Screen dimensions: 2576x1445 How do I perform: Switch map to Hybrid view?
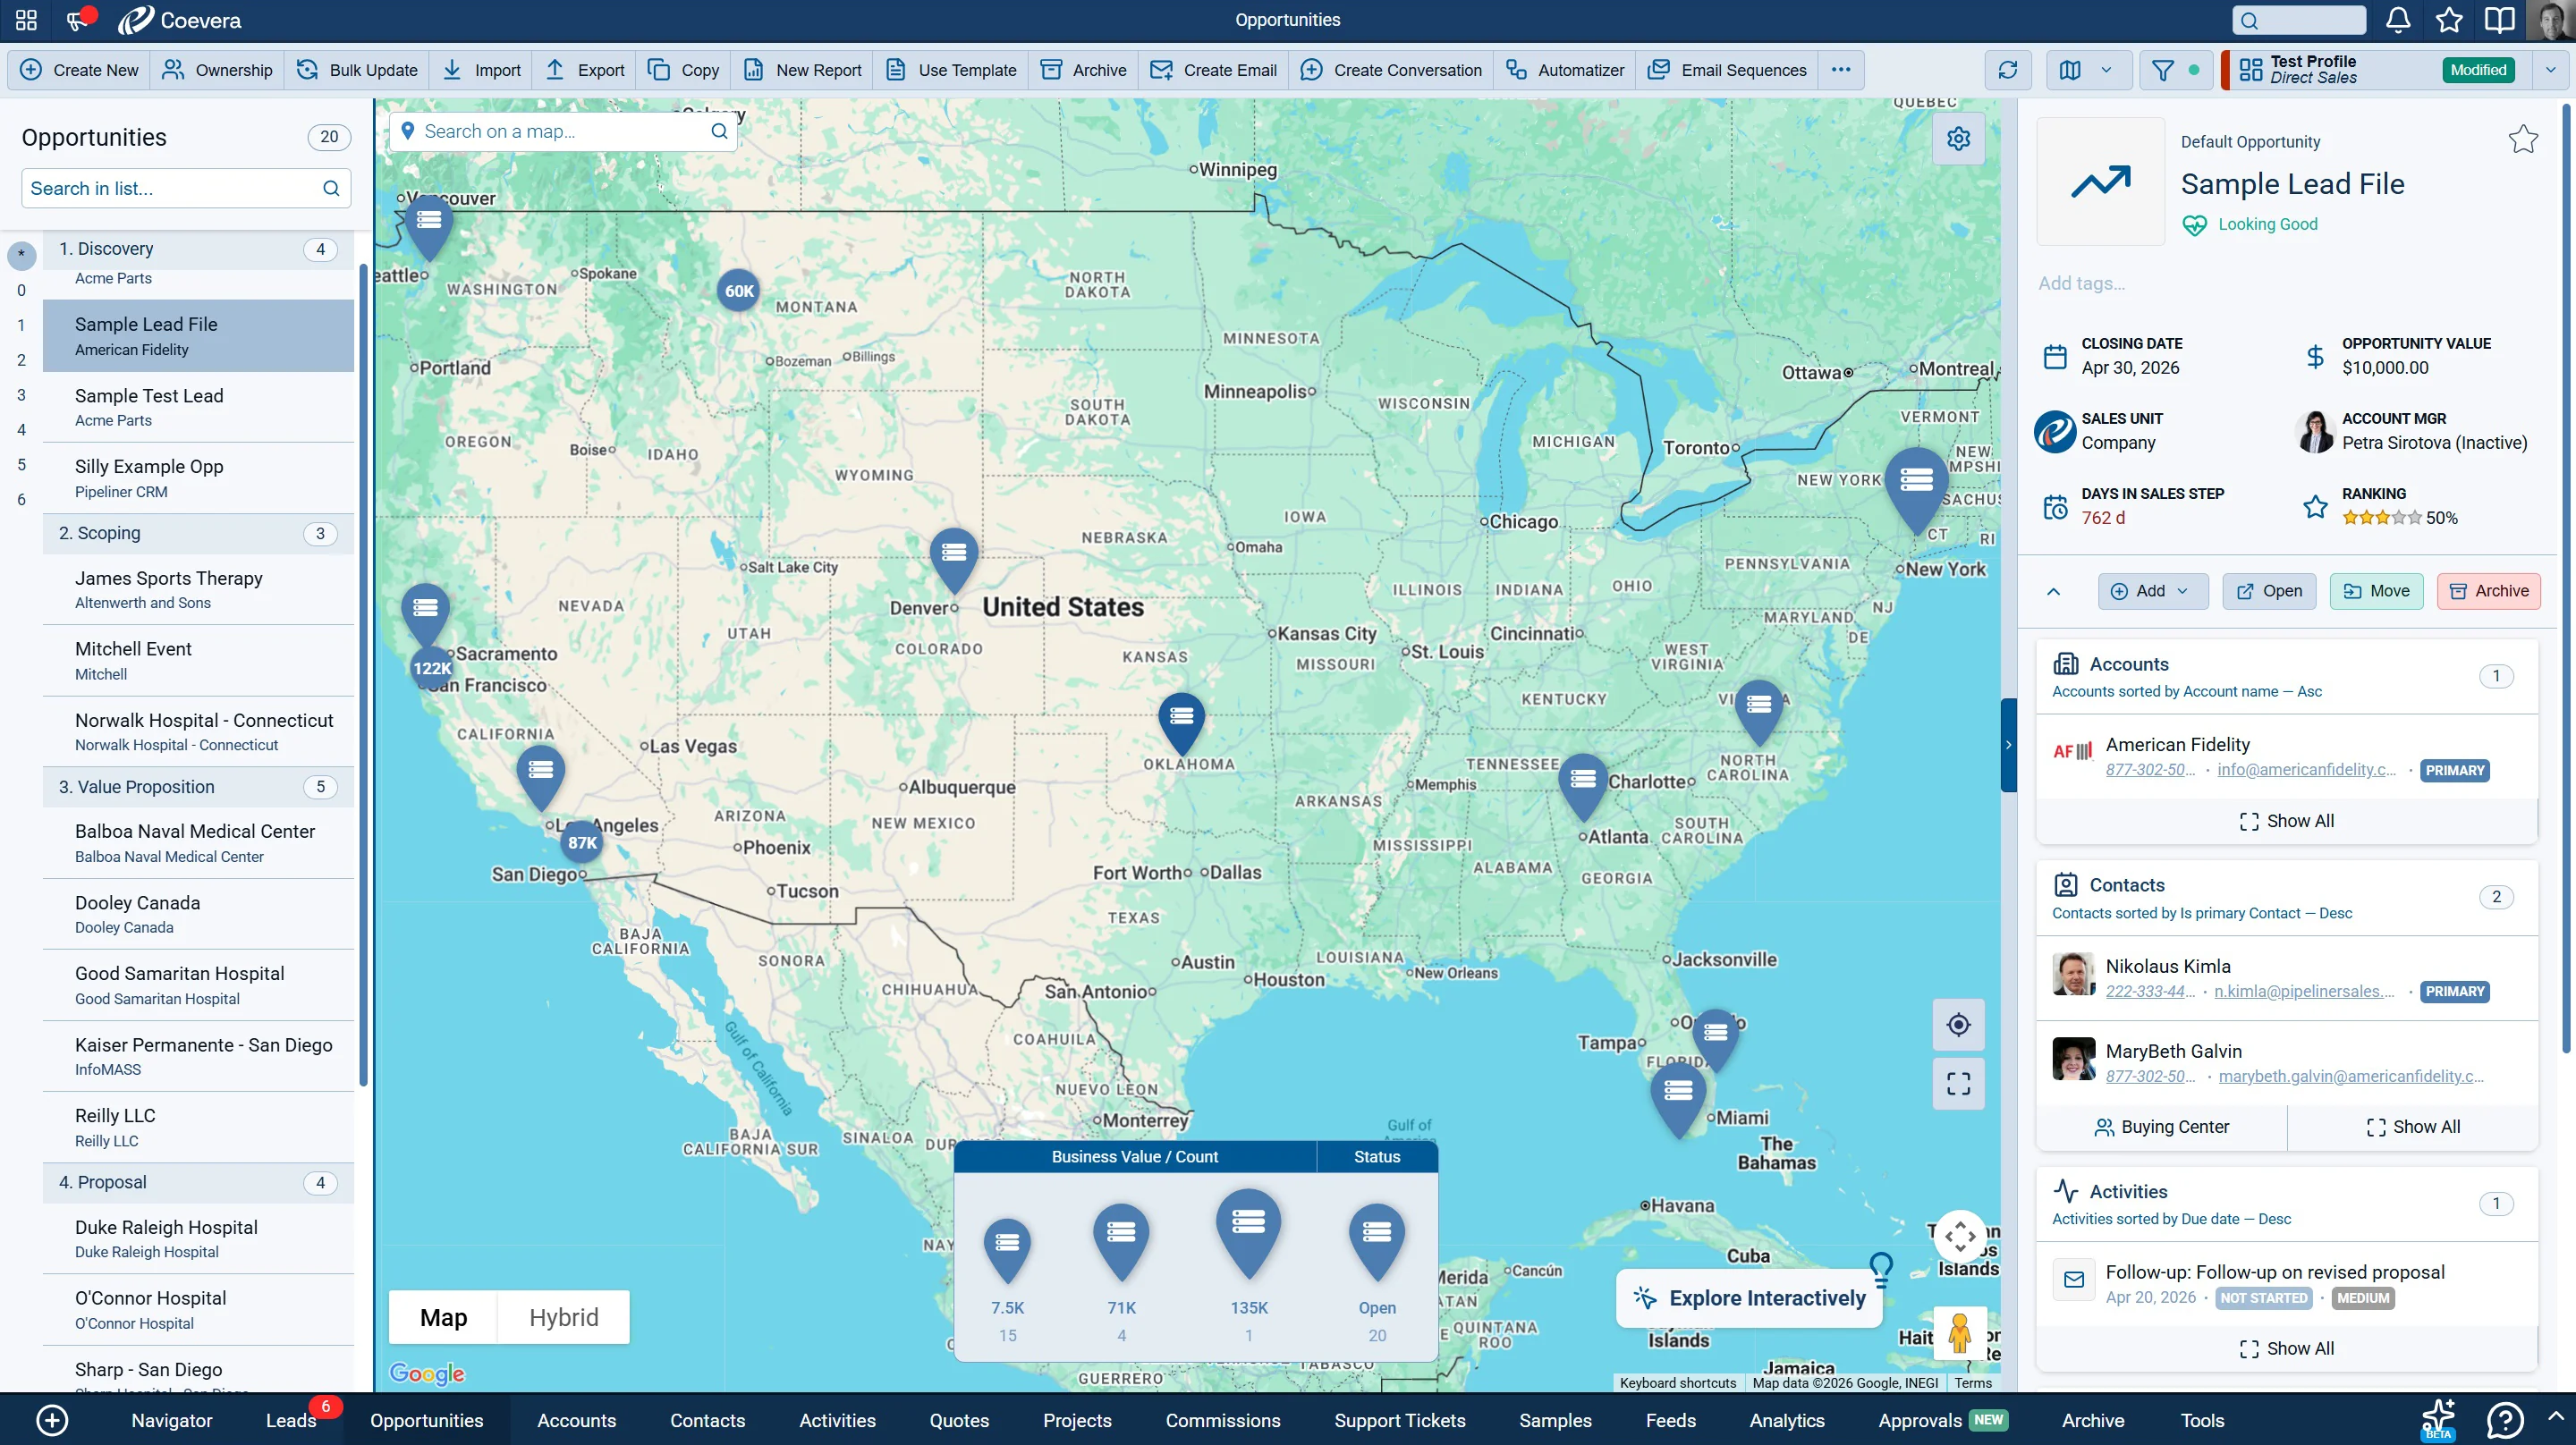(564, 1318)
